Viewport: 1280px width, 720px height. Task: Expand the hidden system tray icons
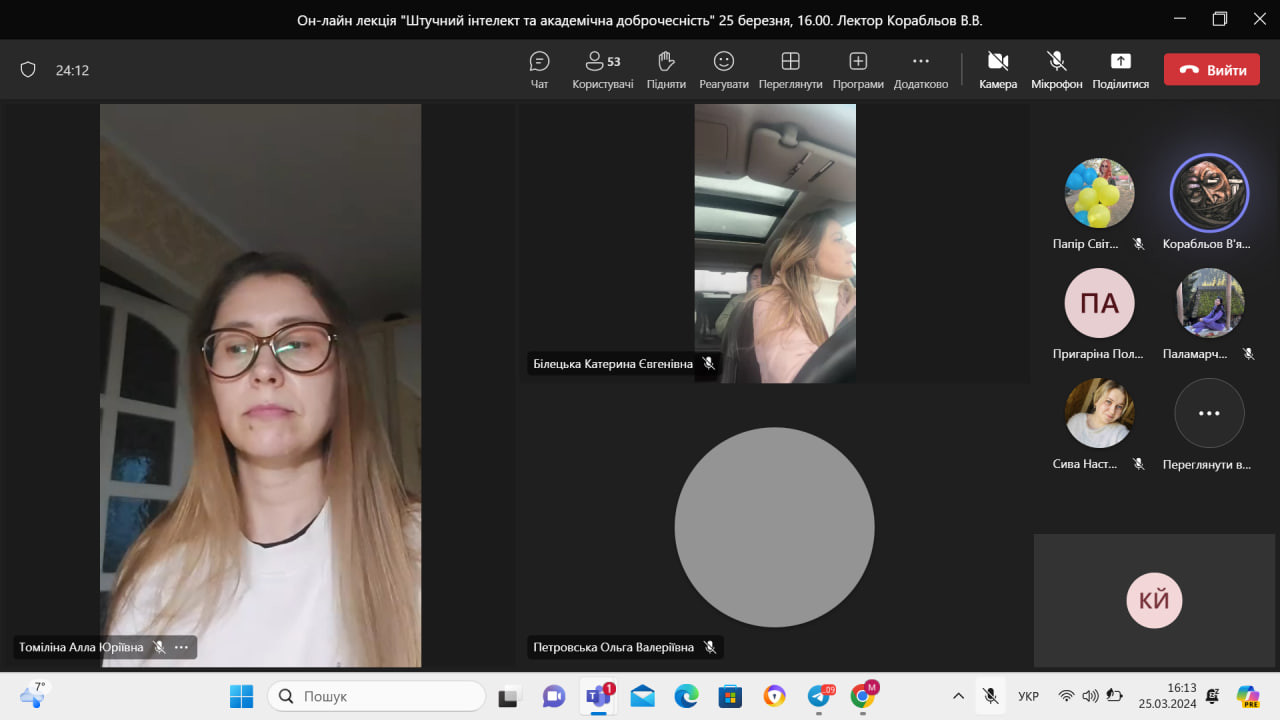pyautogui.click(x=958, y=696)
